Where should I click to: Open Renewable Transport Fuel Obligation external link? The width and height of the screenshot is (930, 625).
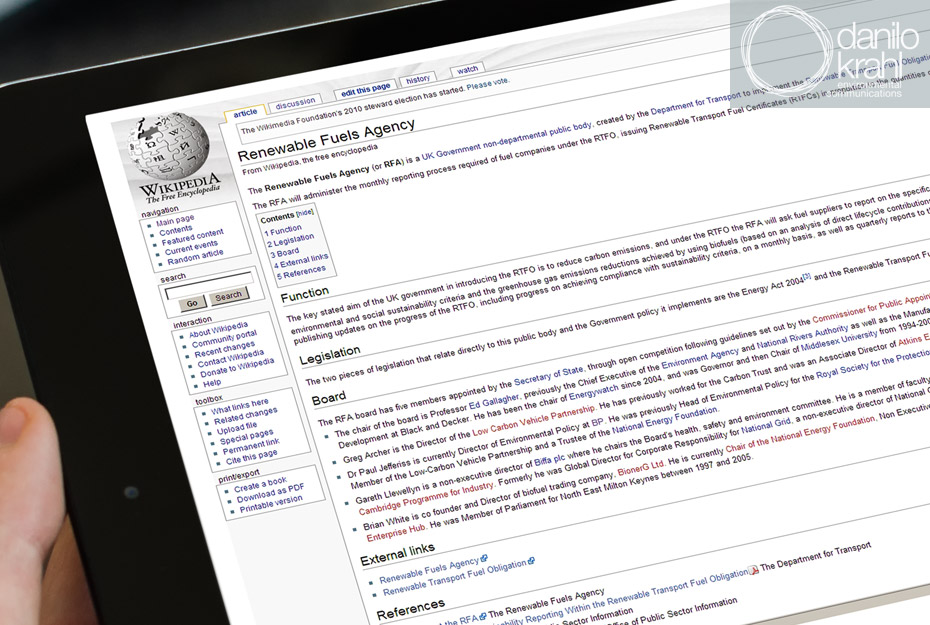click(455, 576)
